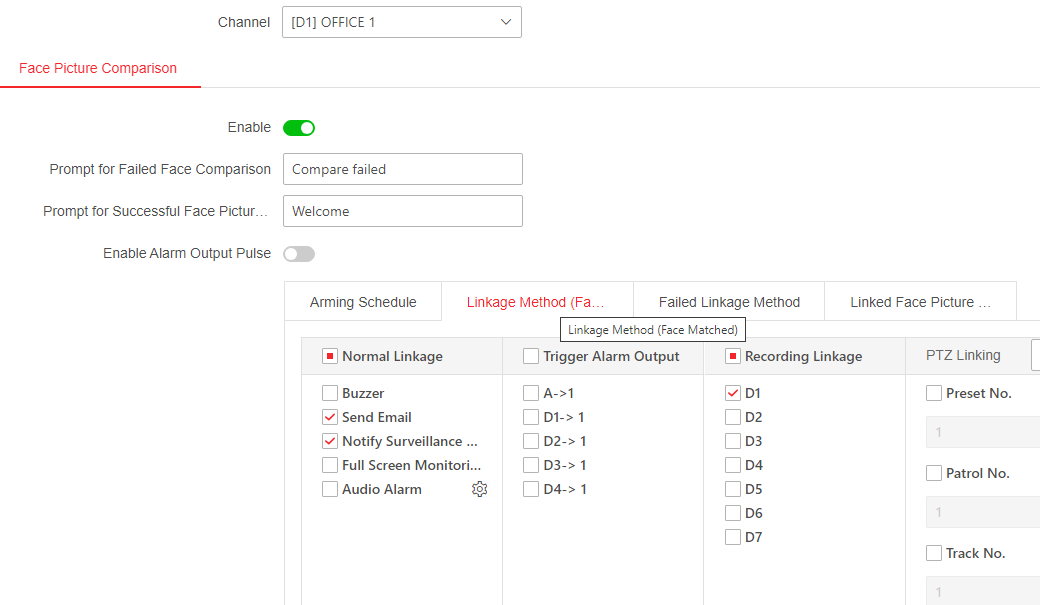This screenshot has height=605, width=1040.
Task: Expand the Channel dropdown
Action: coord(401,22)
